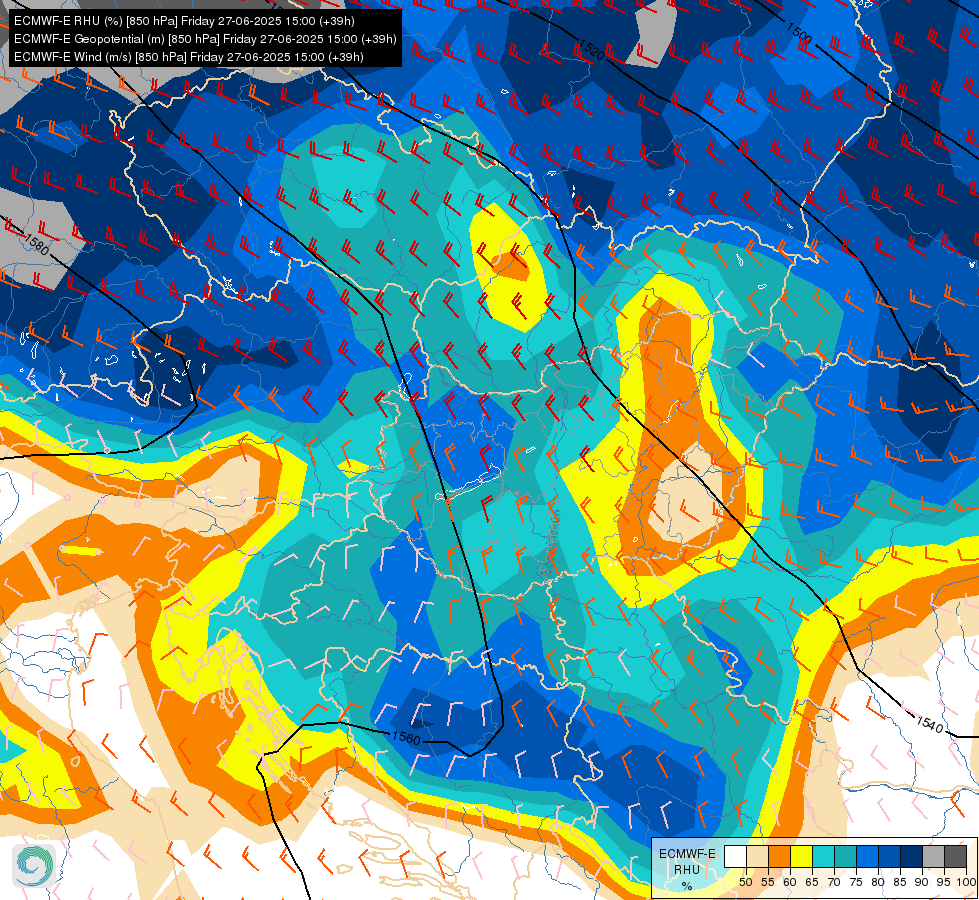
Task: Click the '%' unit label in the legend
Action: pos(687,886)
